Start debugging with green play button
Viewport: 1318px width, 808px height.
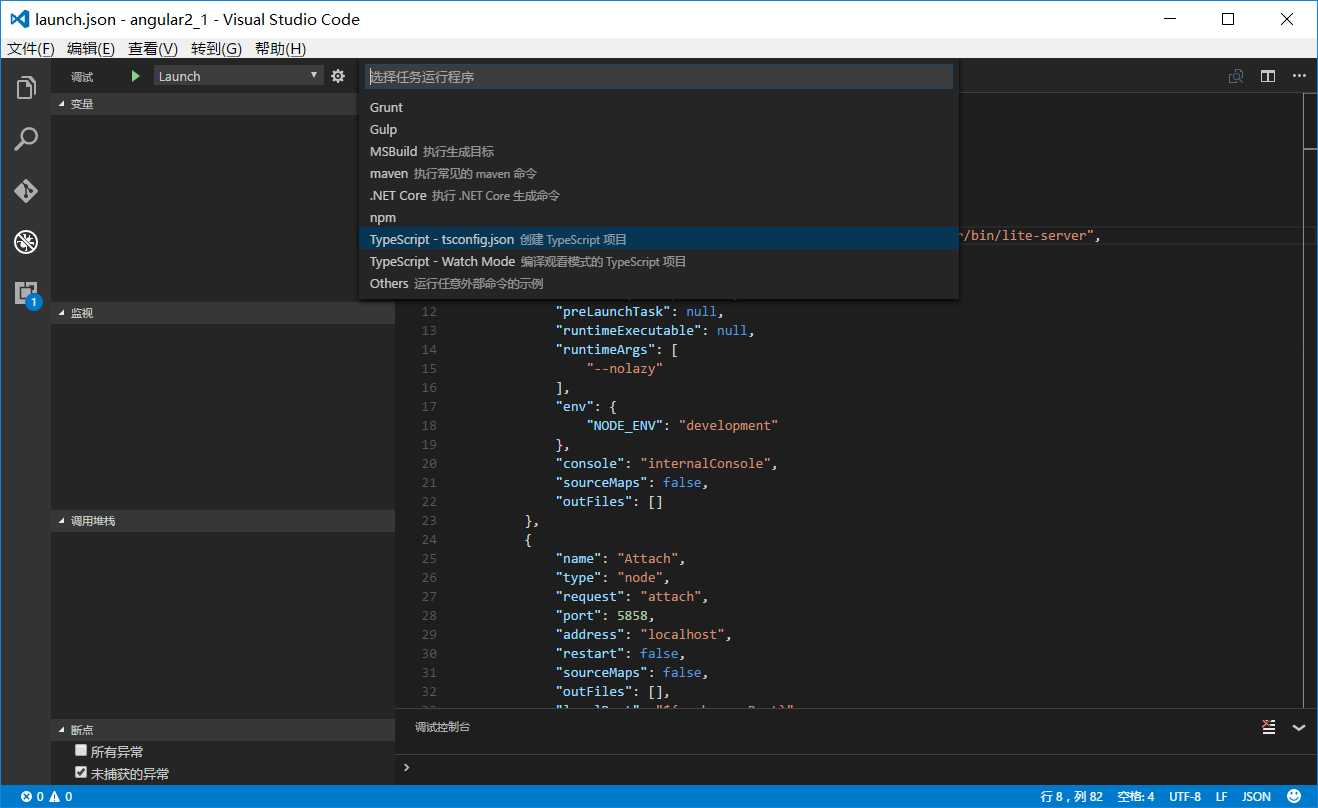coord(136,76)
